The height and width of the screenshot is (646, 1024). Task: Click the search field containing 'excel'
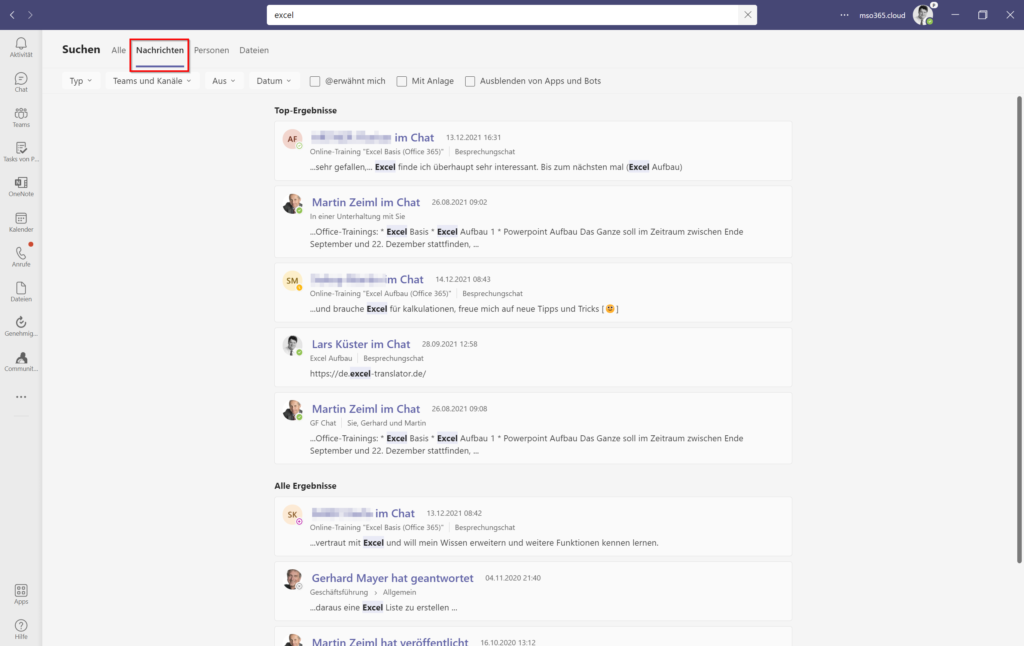503,15
